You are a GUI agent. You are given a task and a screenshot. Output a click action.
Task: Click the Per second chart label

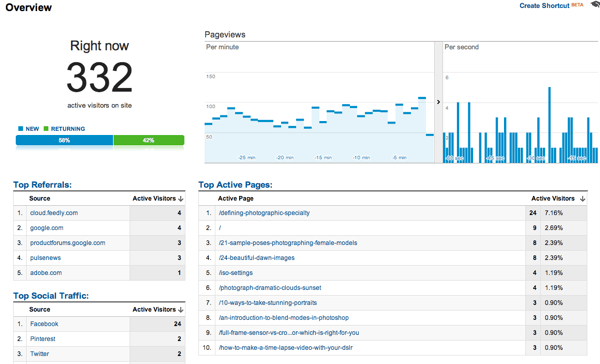pyautogui.click(x=461, y=47)
